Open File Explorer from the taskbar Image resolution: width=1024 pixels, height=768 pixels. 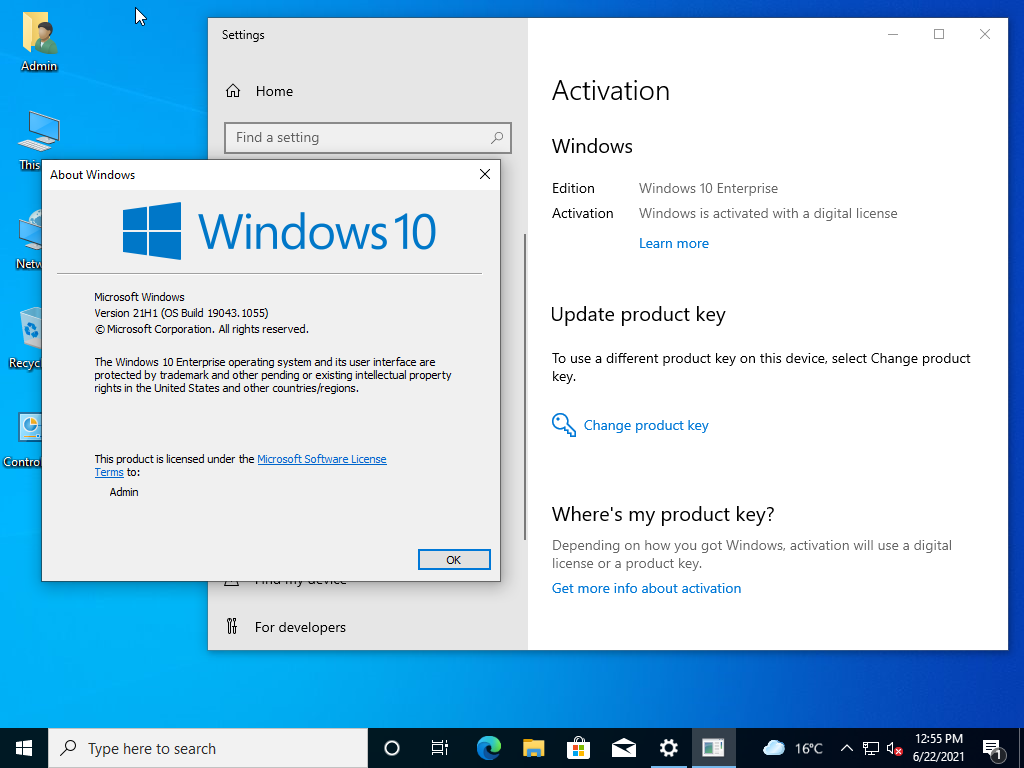[x=534, y=748]
